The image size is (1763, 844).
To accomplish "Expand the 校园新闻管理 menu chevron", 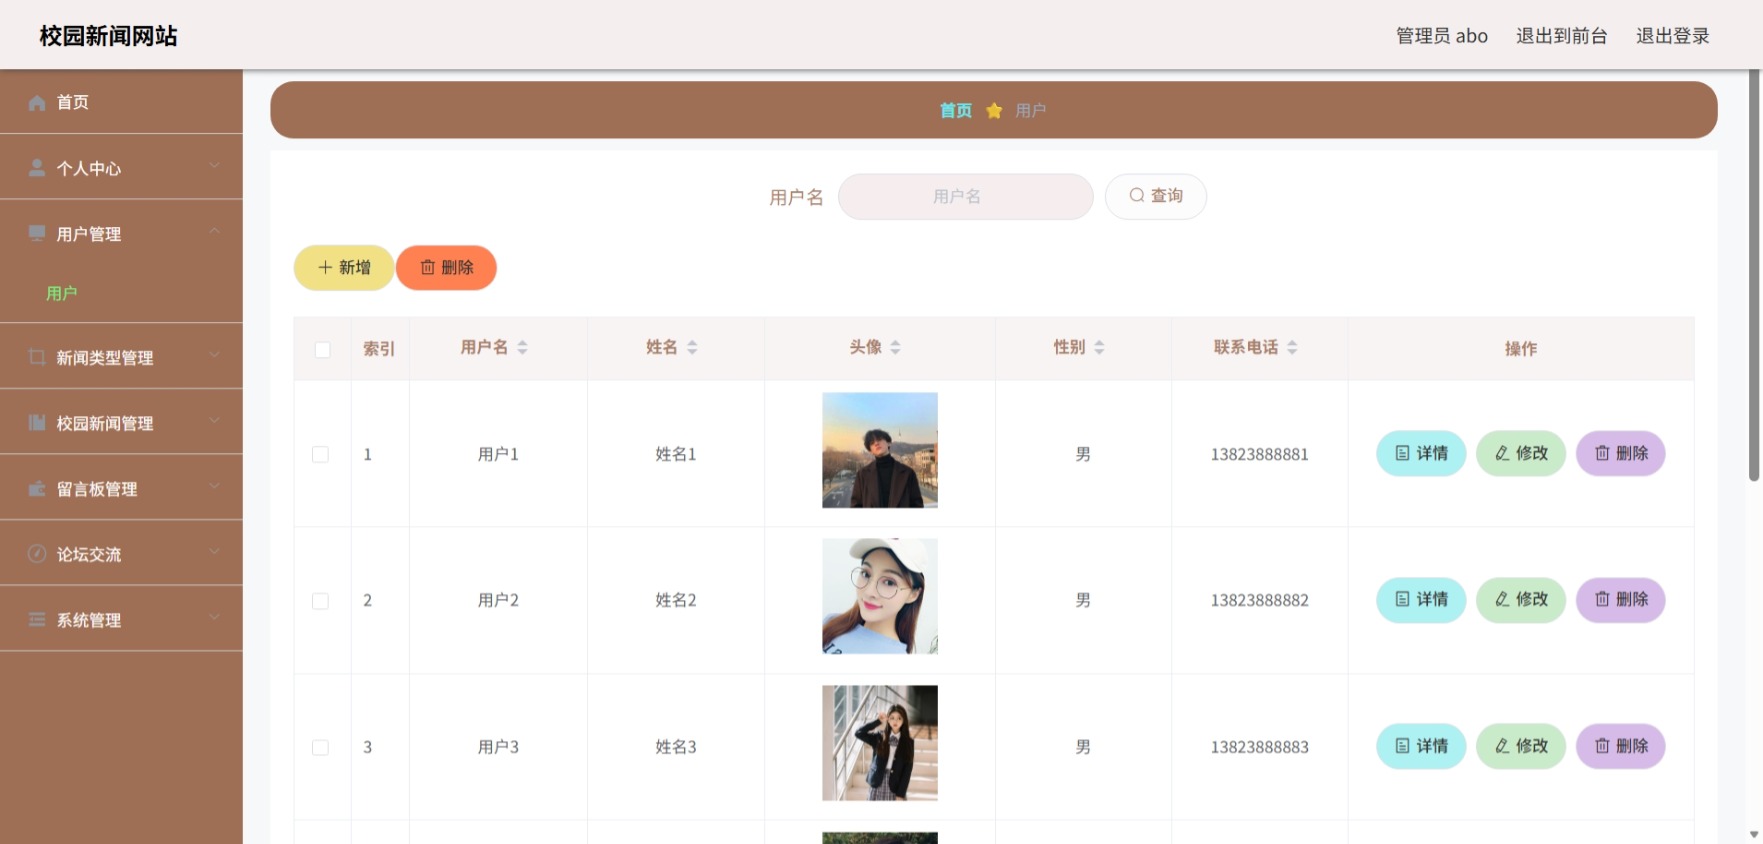I will pos(214,421).
